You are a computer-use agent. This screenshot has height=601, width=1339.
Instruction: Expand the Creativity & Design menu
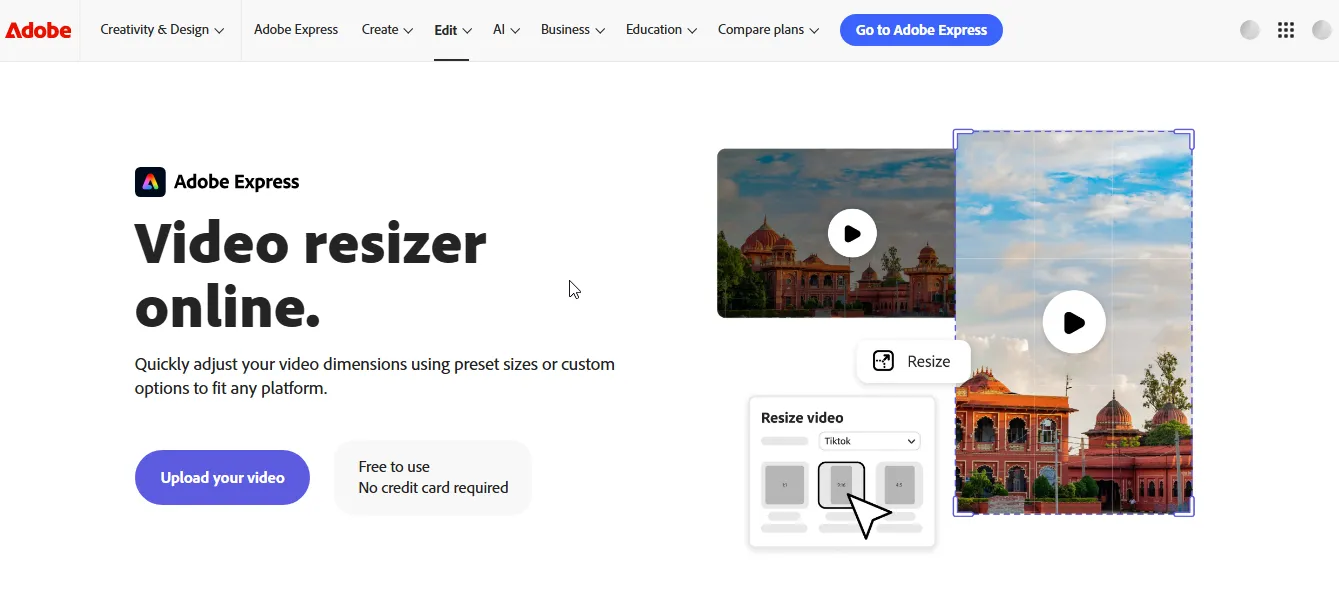[162, 30]
